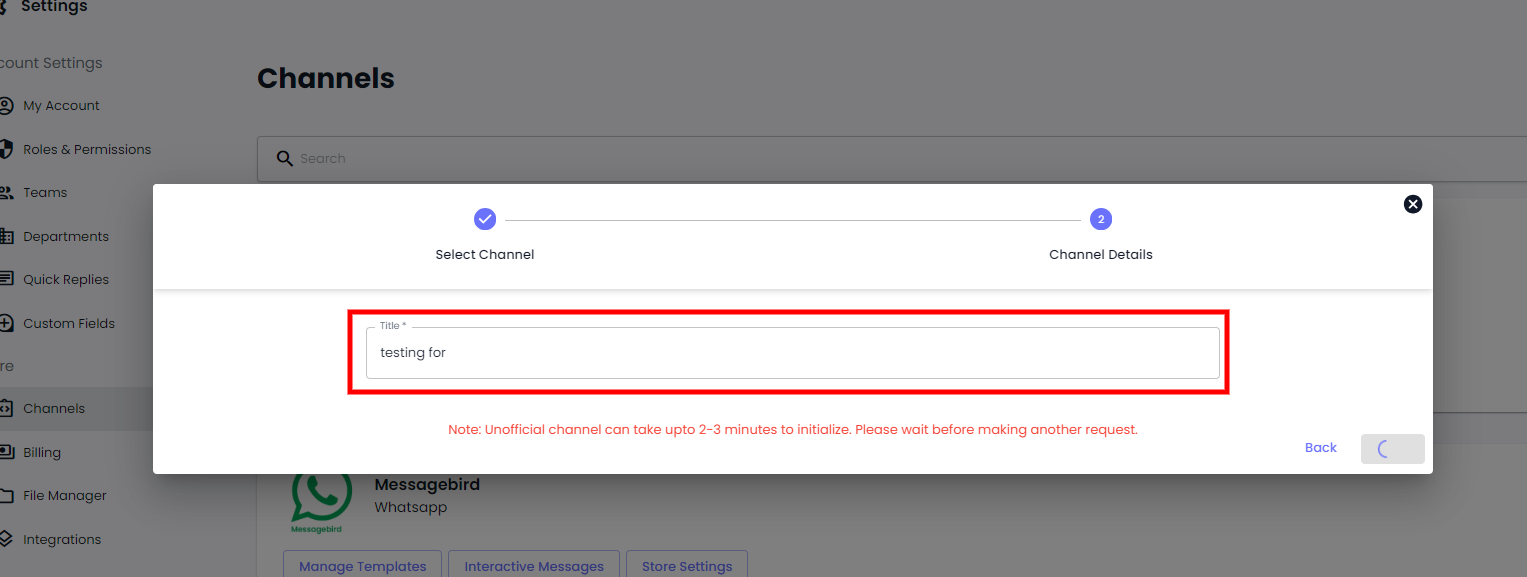Click the Integrations layers icon
This screenshot has height=577, width=1527.
(6, 539)
